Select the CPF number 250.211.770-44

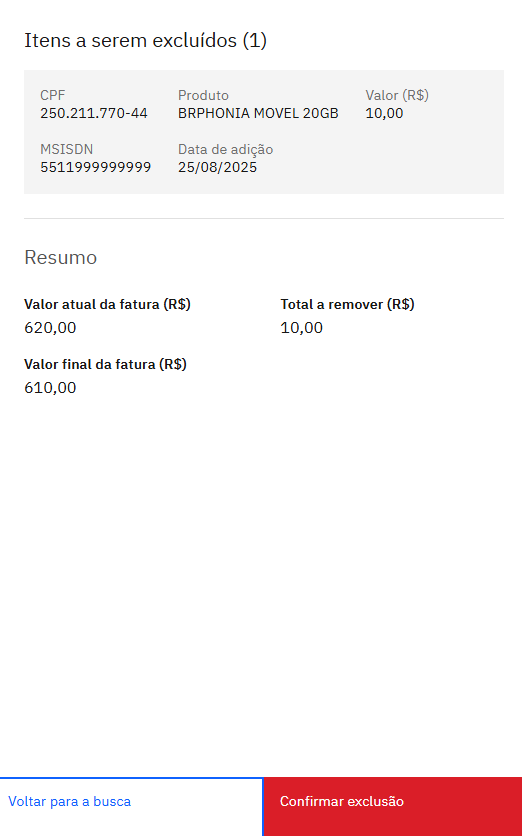point(94,113)
